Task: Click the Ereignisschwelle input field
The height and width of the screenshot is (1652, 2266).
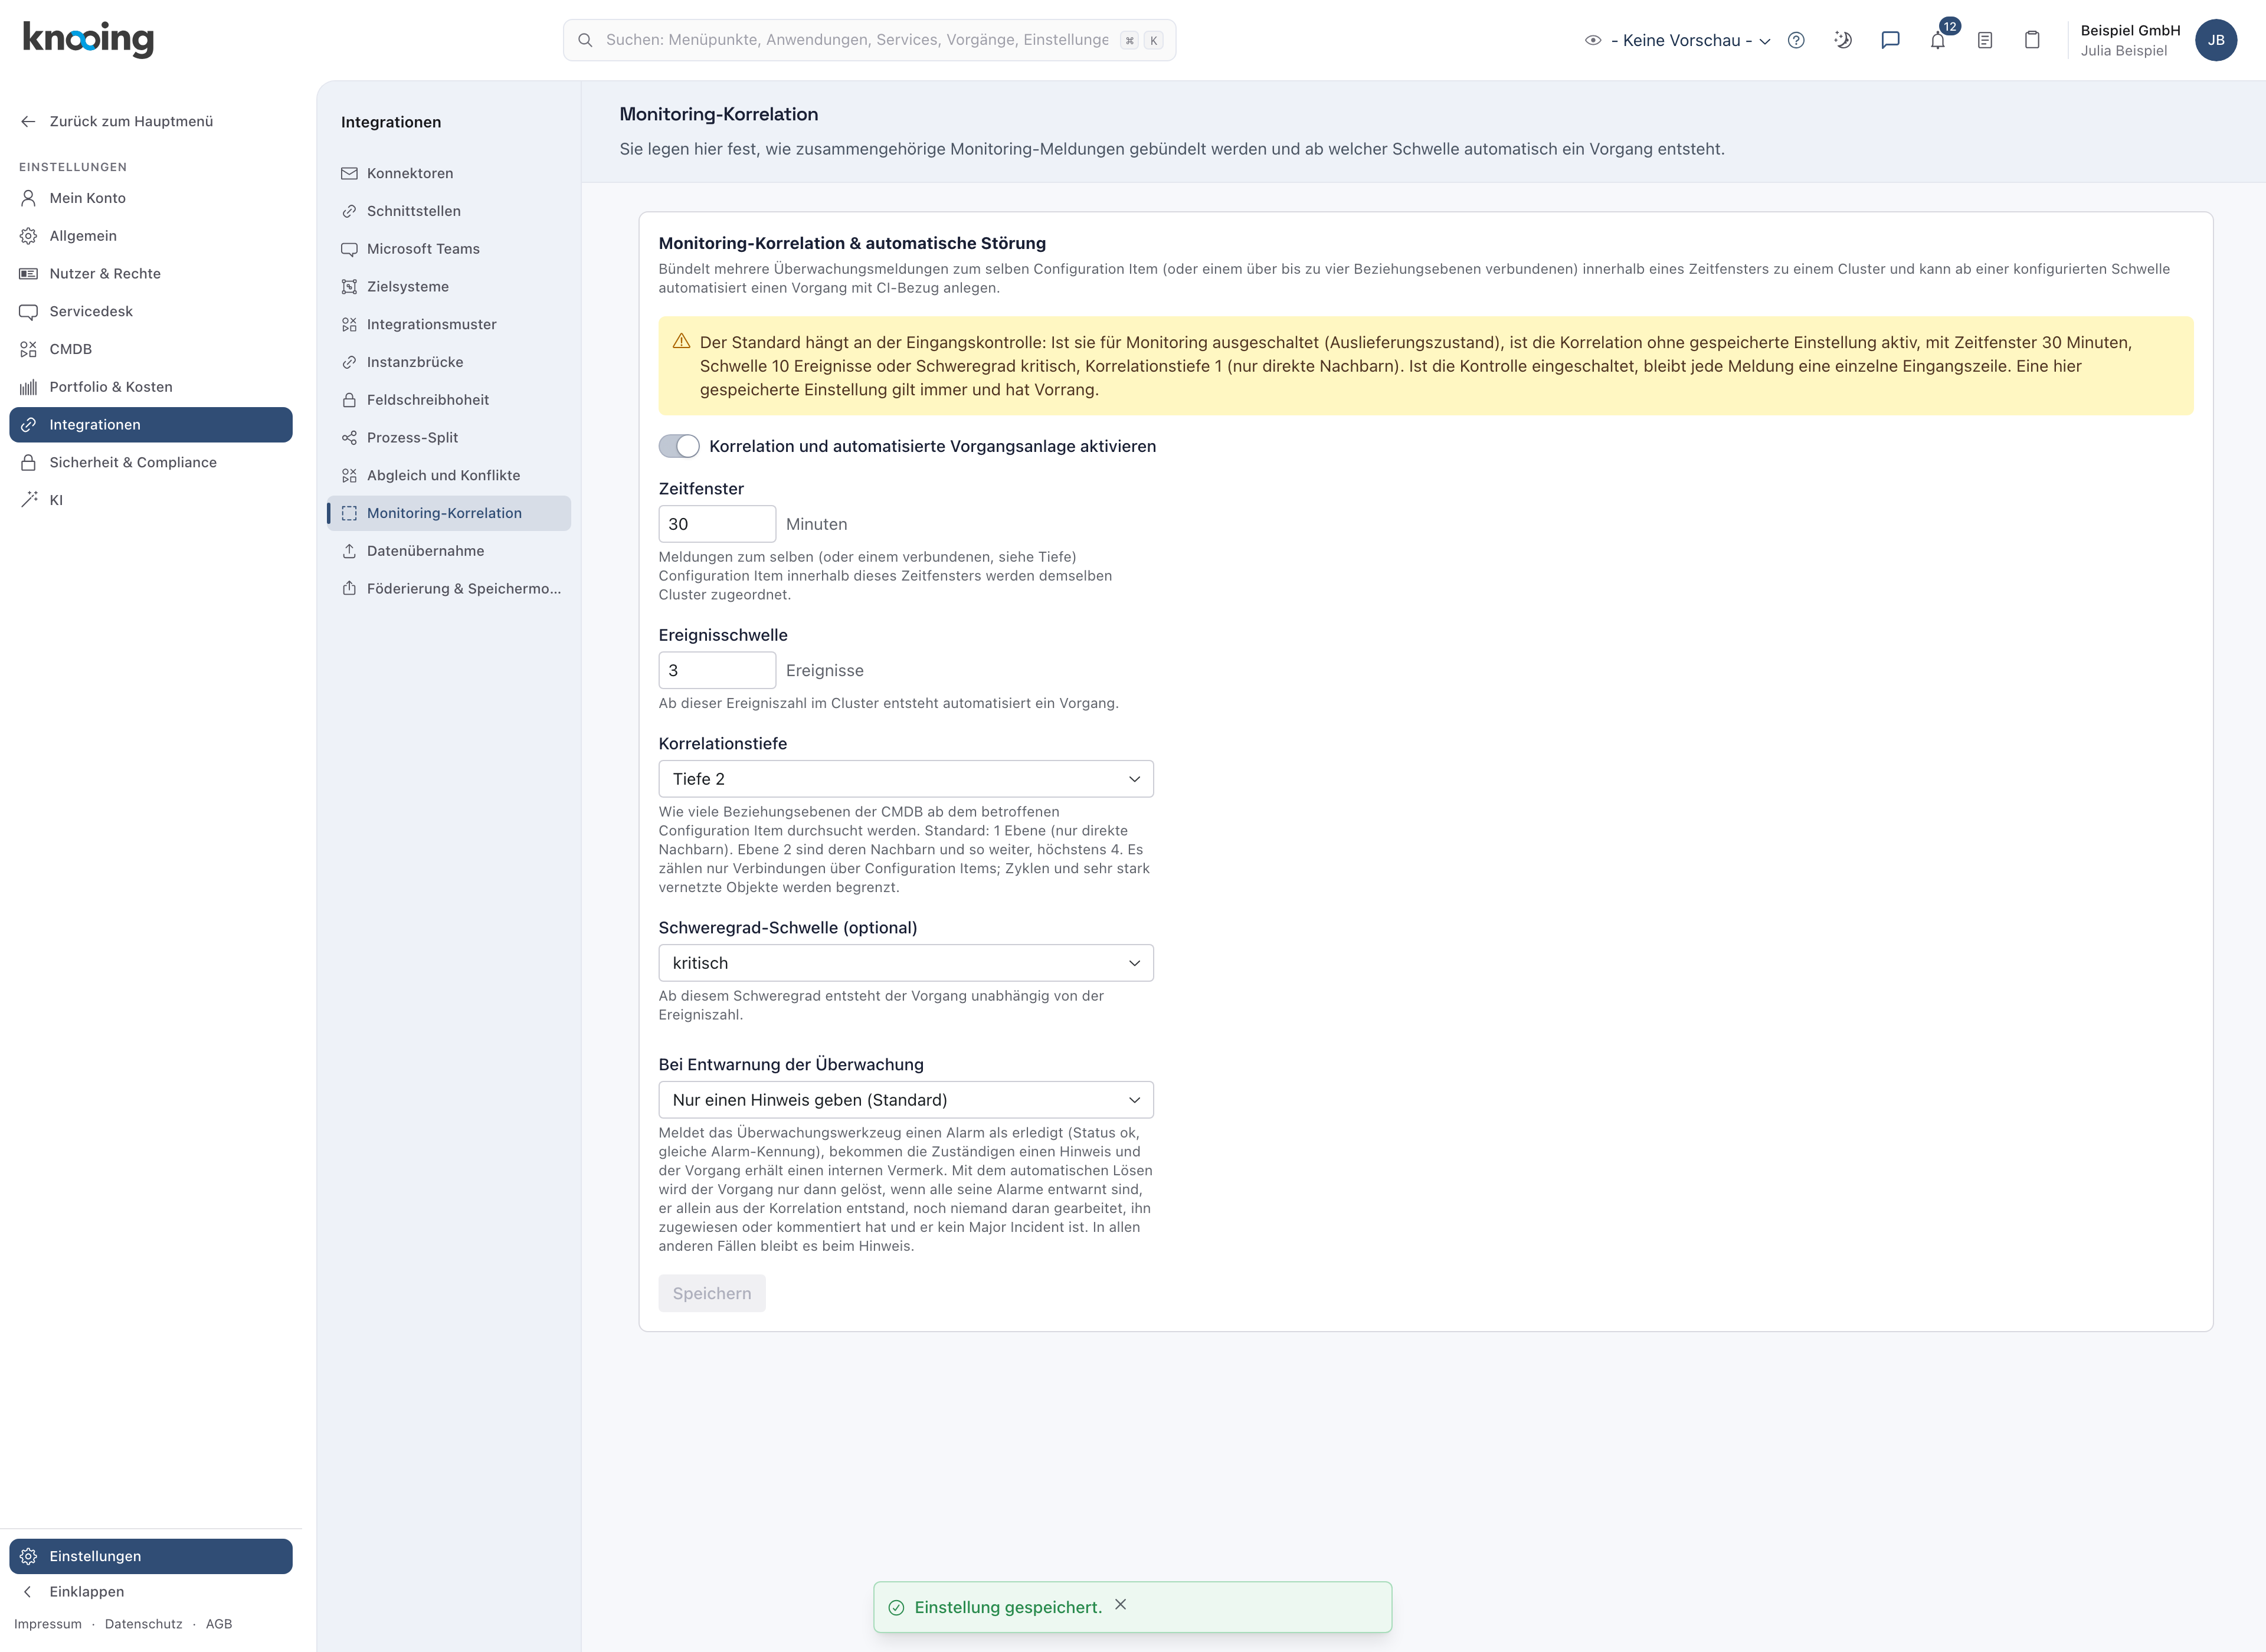Action: (x=717, y=670)
